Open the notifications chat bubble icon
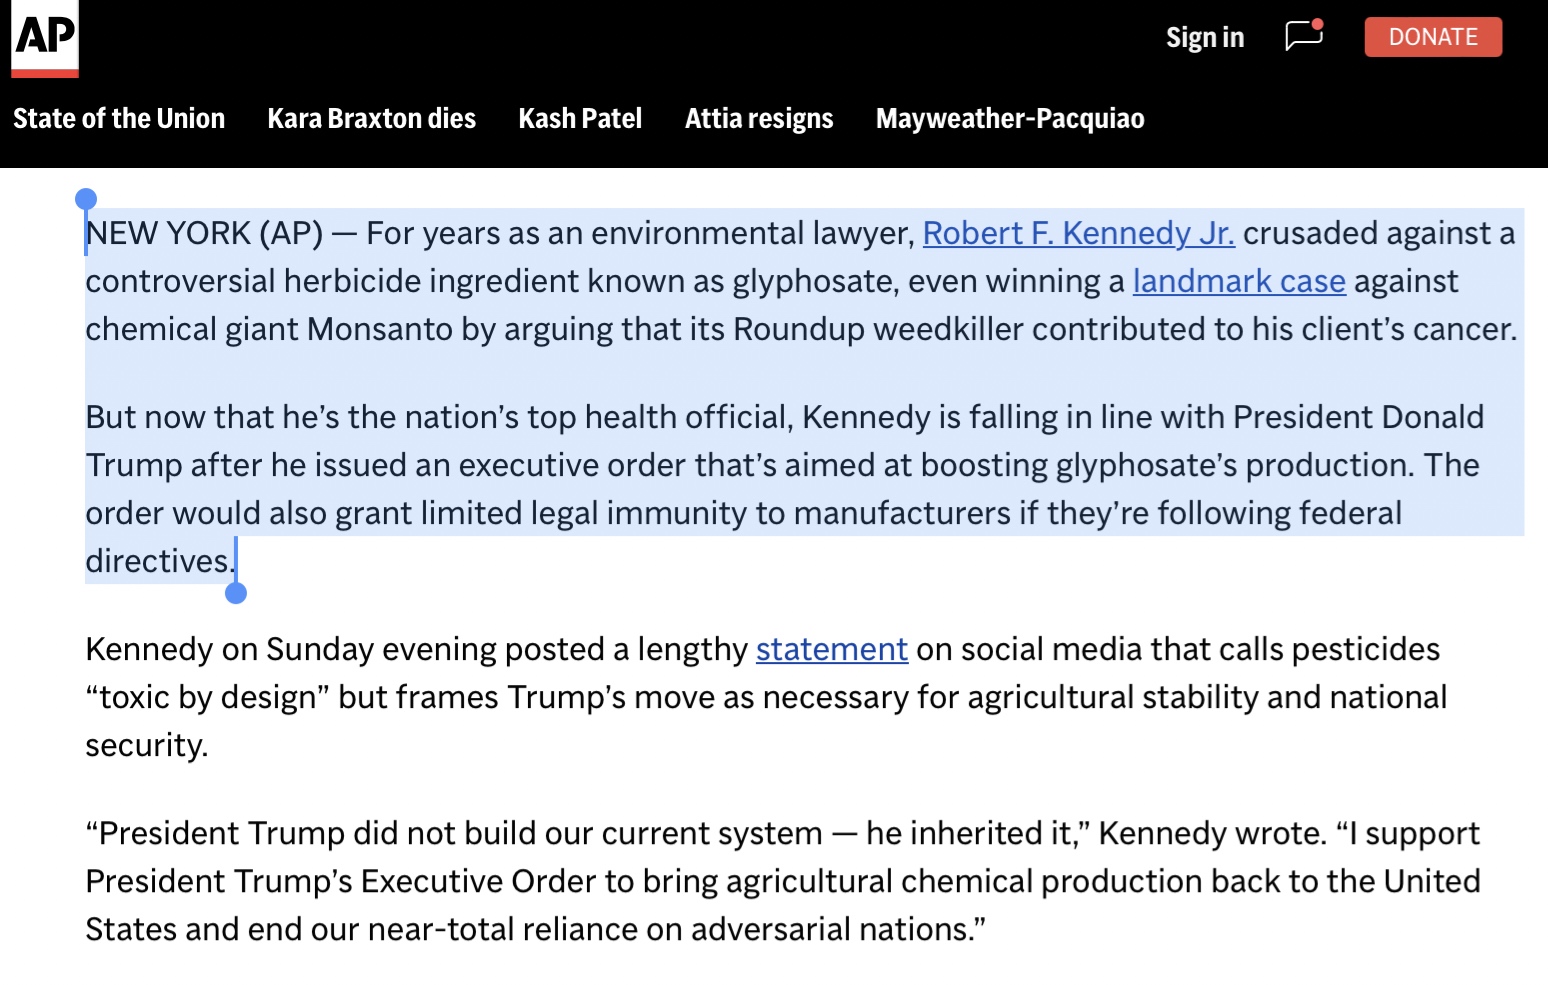Image resolution: width=1548 pixels, height=985 pixels. pos(1304,36)
